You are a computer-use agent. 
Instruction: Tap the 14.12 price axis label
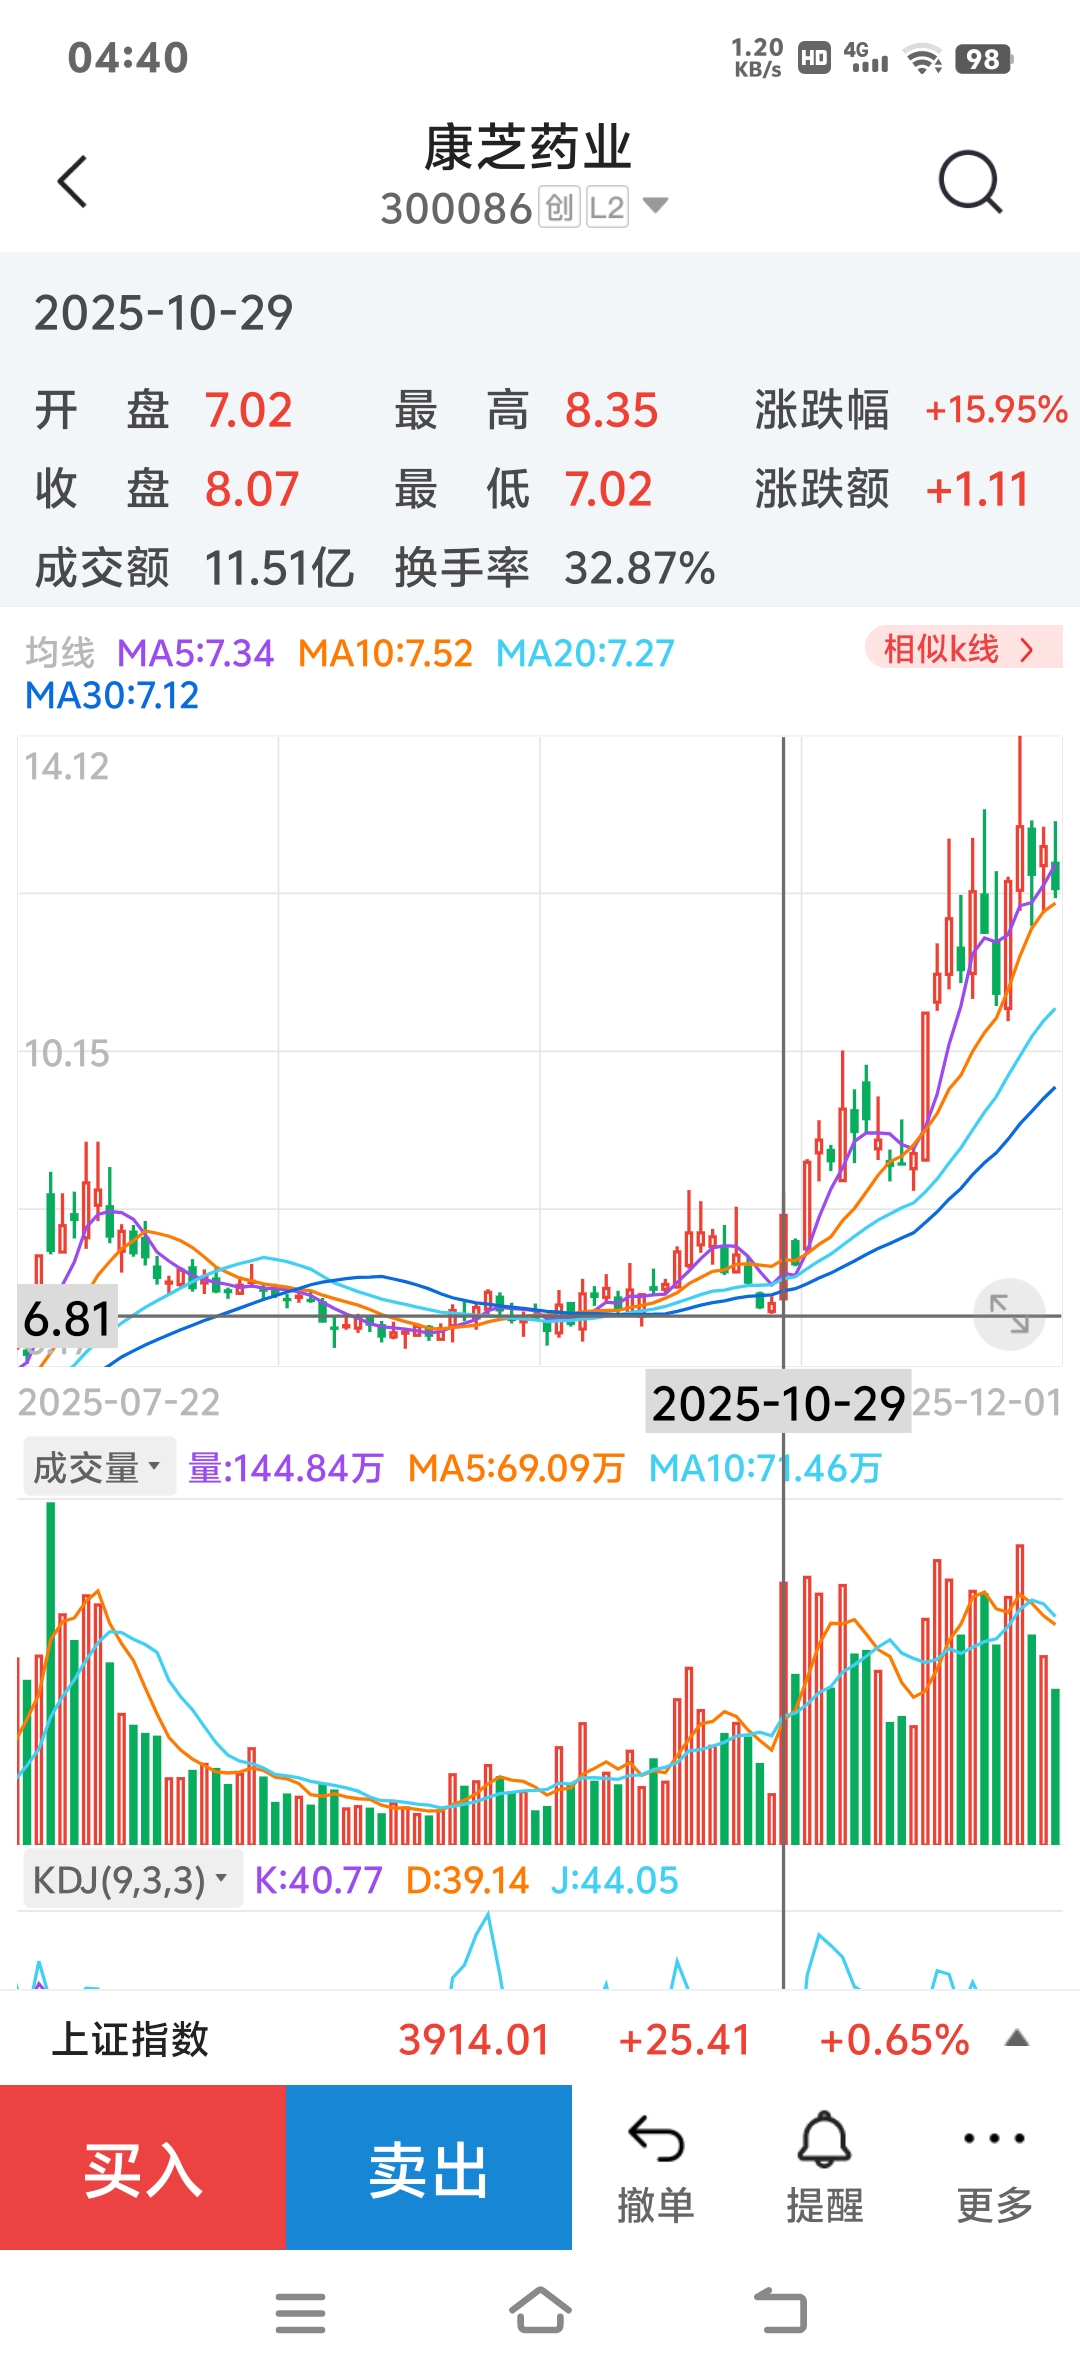66,766
